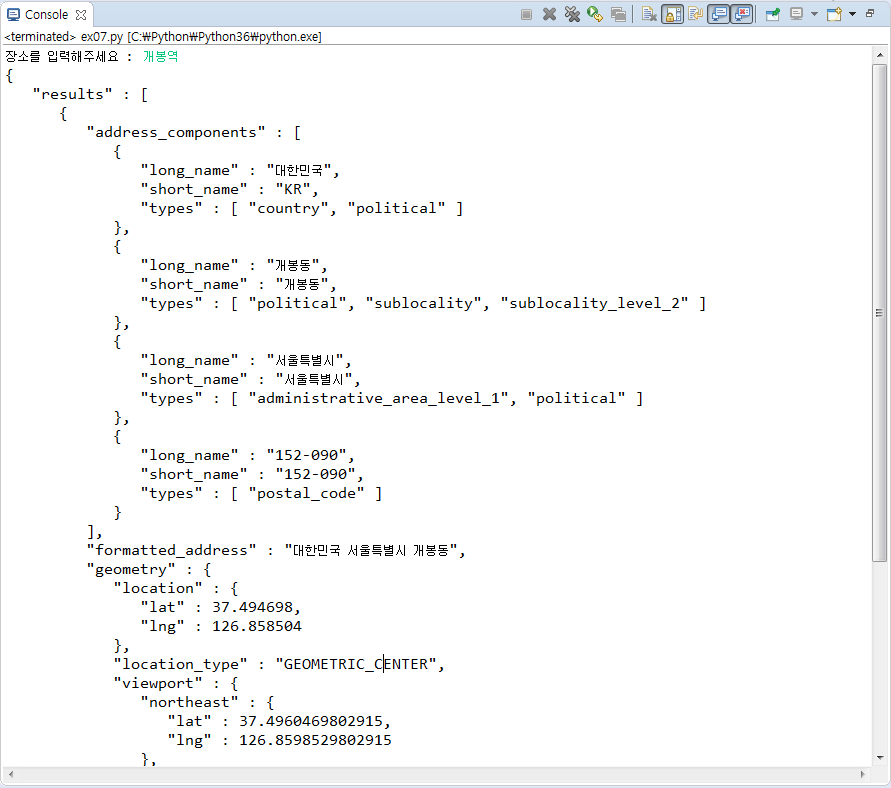891x788 pixels.
Task: Toggle show console when standard error changes
Action: click(742, 14)
